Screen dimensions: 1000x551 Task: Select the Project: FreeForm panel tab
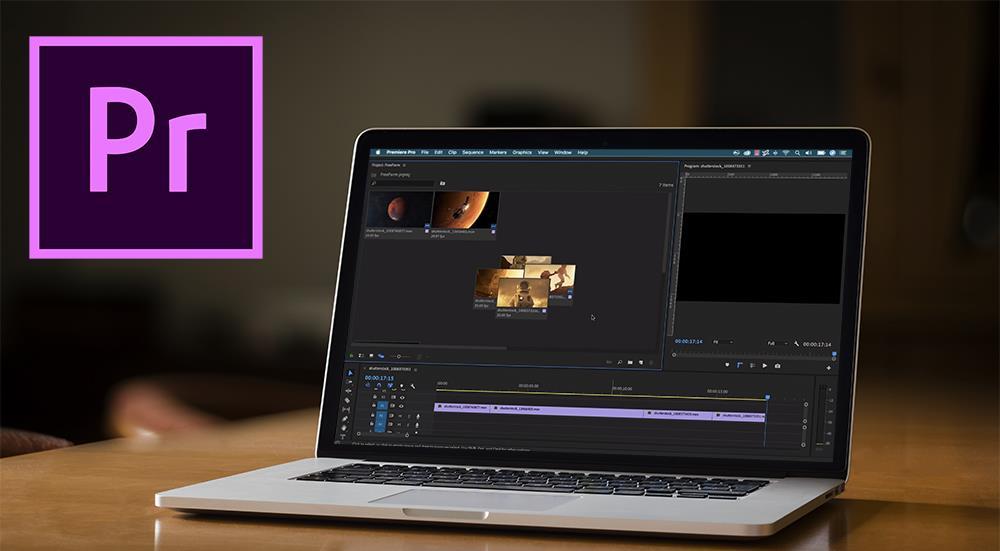pyautogui.click(x=386, y=165)
